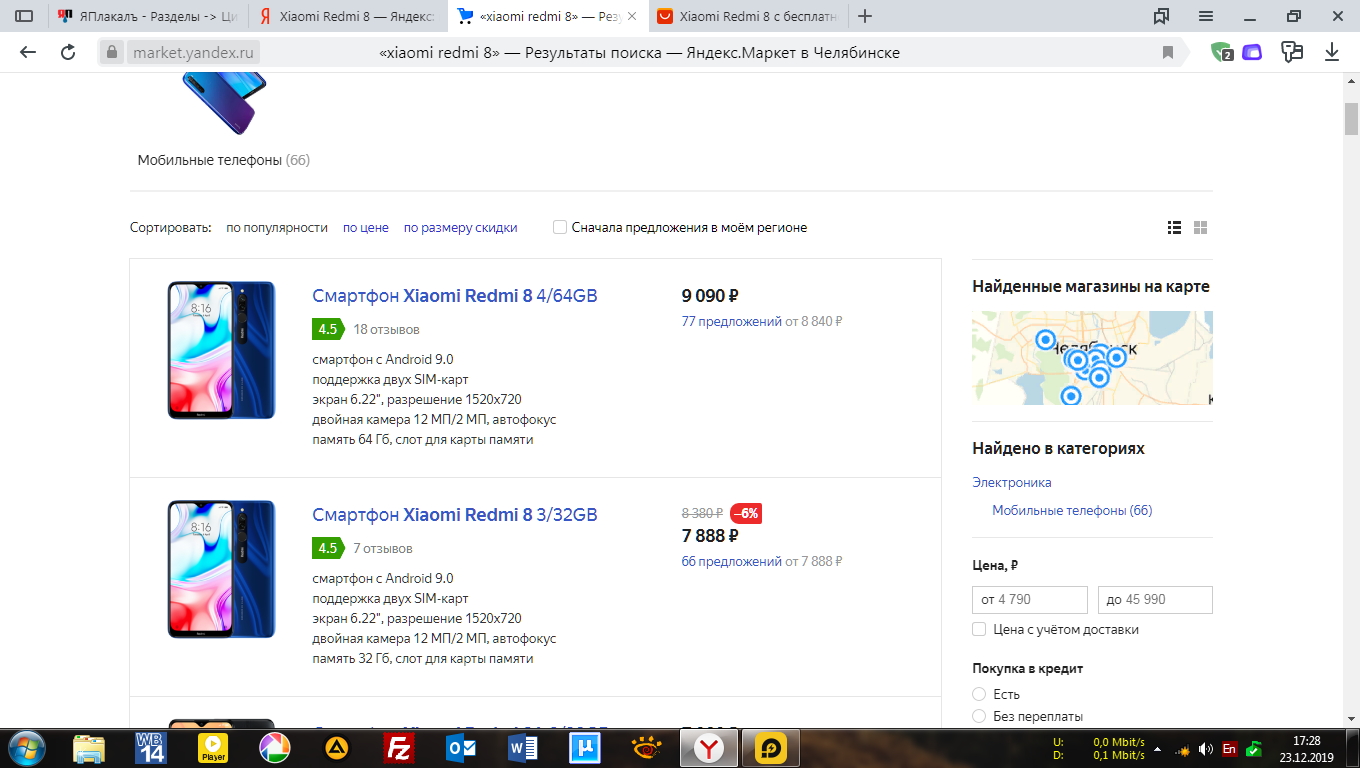
Task: Click the 4.5 rating badge for Redmi 8 3/32GB
Action: coord(328,548)
